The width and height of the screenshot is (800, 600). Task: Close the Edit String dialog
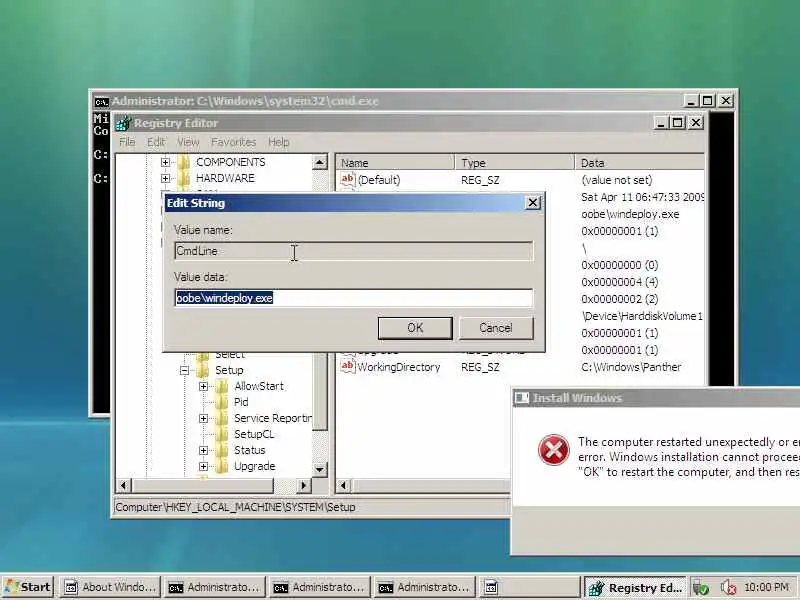533,203
